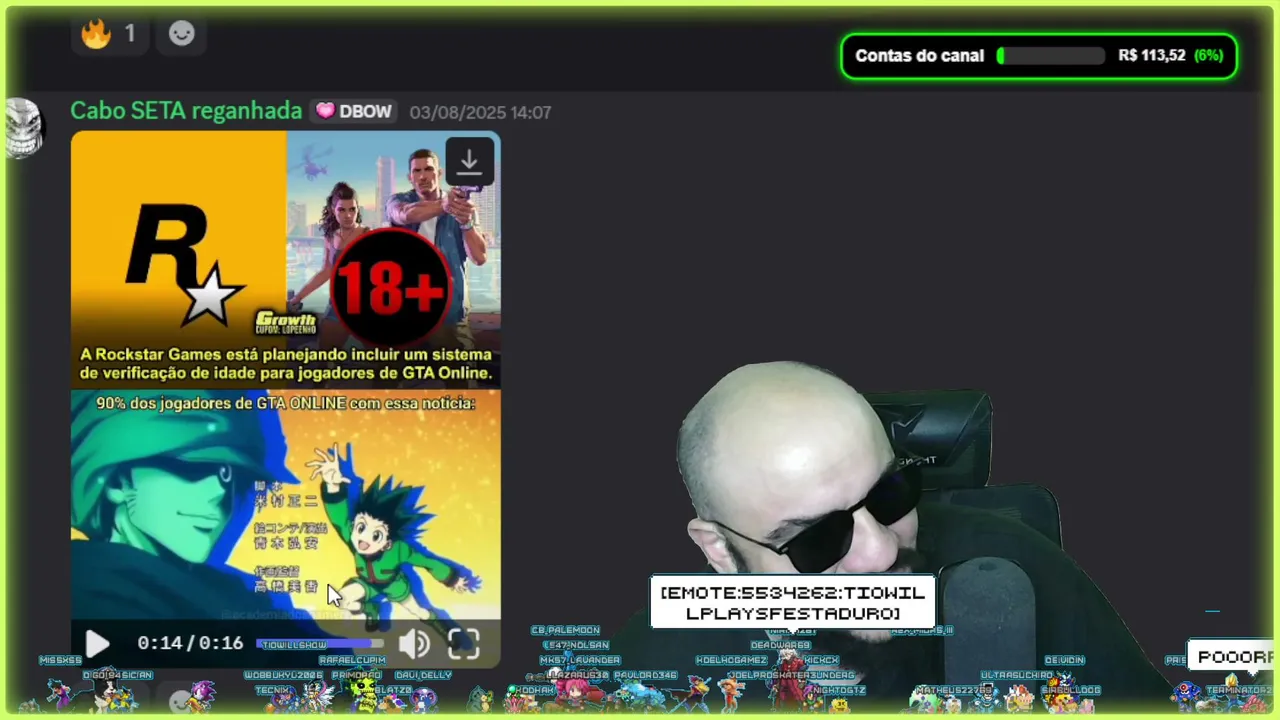Click the Contas do canal progress bar
The width and height of the screenshot is (1280, 720).
coord(1050,56)
